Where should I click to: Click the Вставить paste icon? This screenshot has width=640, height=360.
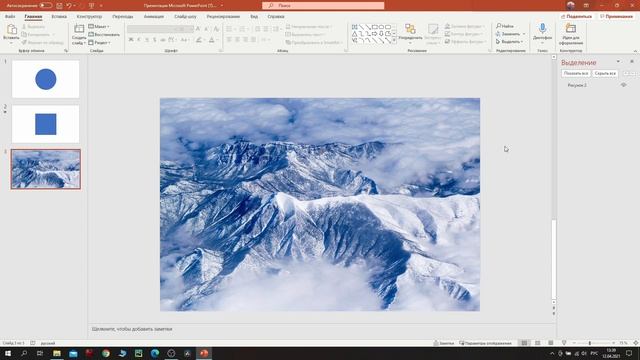[12, 29]
